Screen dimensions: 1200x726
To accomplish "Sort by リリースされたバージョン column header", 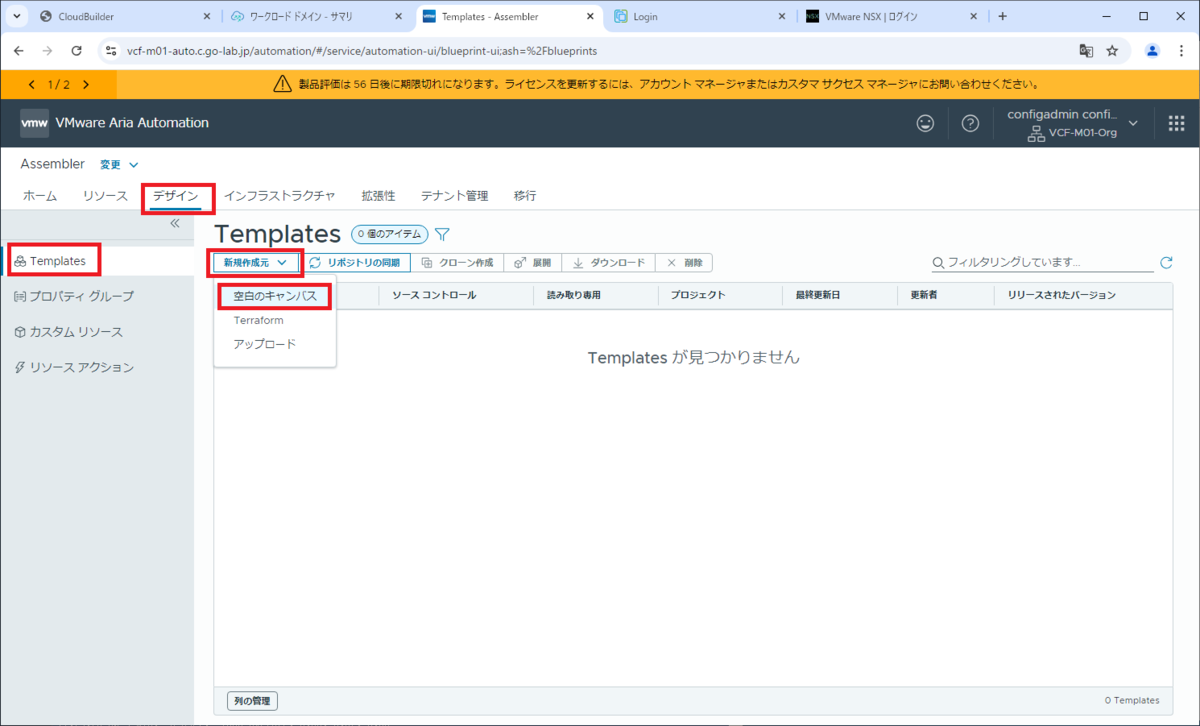I will (1062, 296).
